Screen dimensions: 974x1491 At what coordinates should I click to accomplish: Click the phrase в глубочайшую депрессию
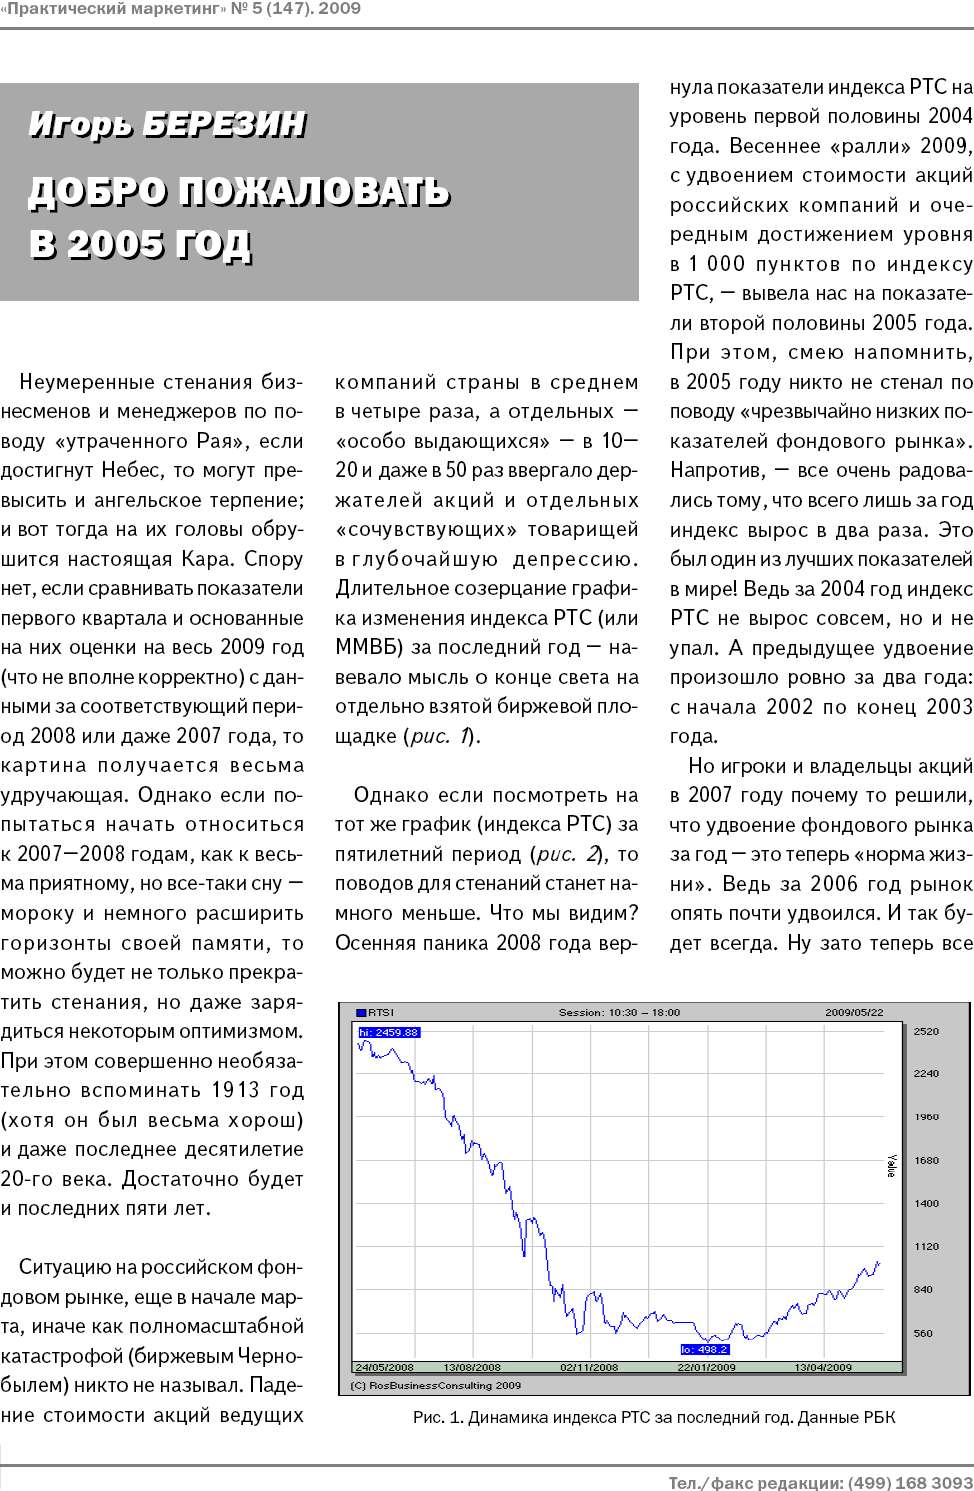pyautogui.click(x=487, y=560)
